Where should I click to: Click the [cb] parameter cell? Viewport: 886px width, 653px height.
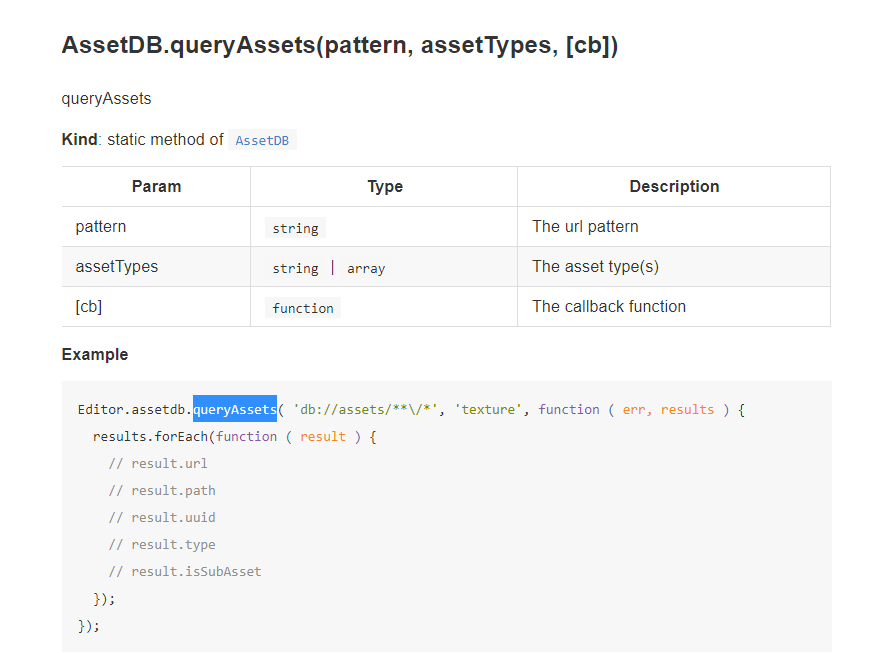88,306
